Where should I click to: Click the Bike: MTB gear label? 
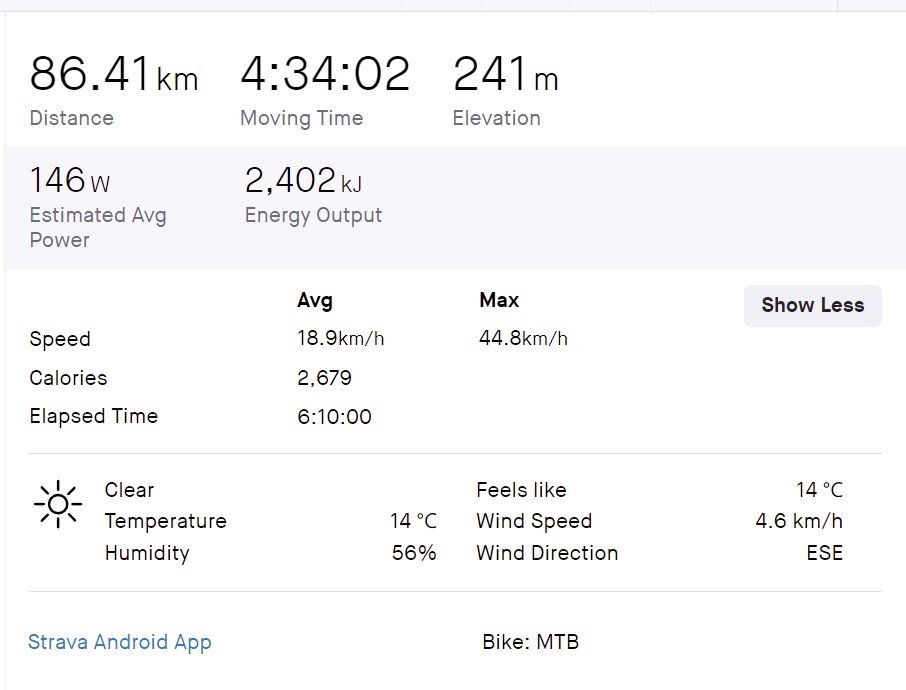pyautogui.click(x=530, y=642)
